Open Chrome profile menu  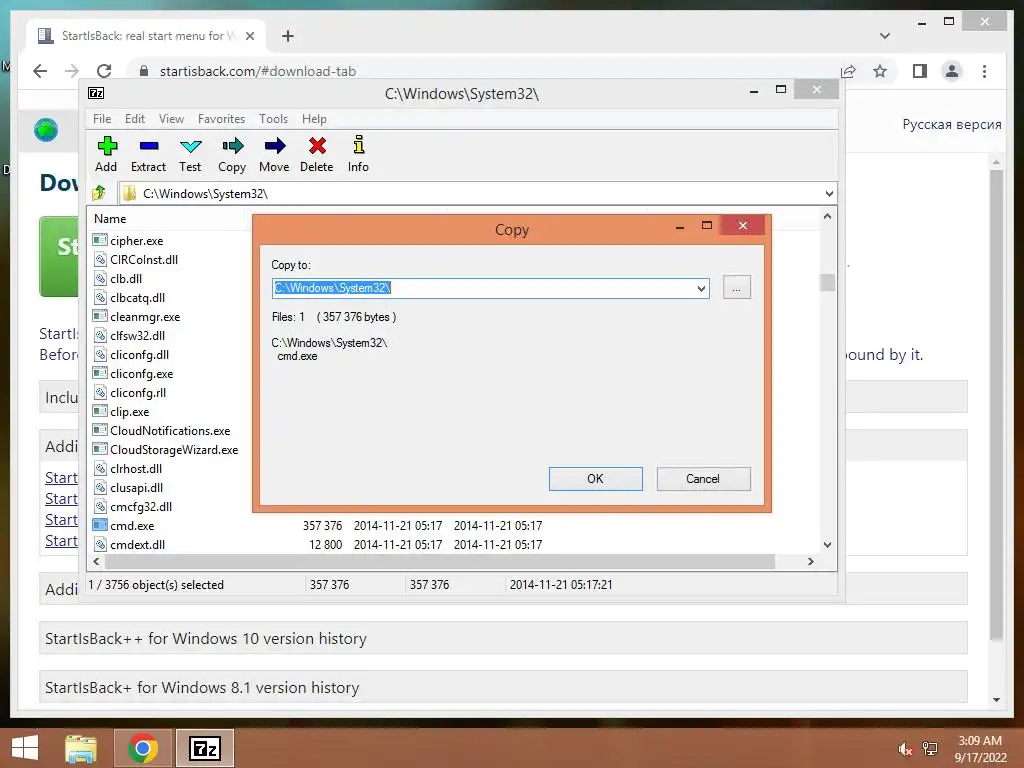click(952, 71)
